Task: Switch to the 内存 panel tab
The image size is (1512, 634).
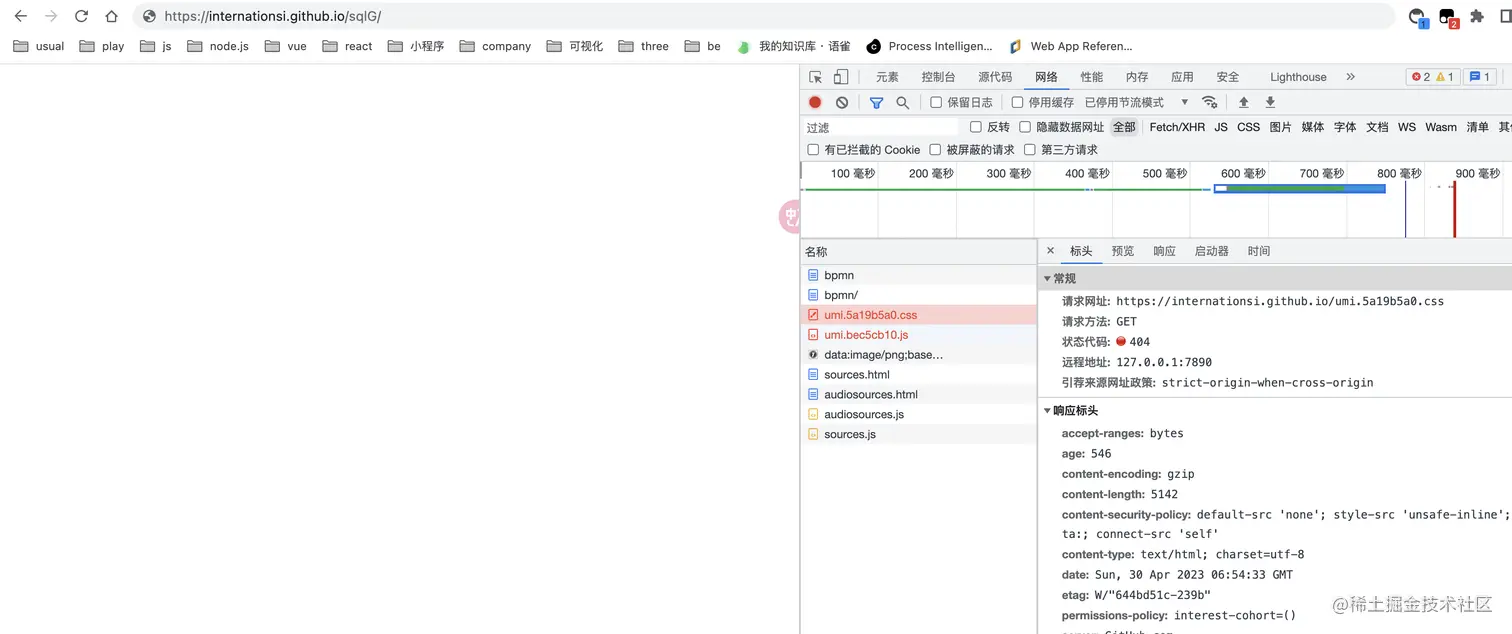Action: tap(1137, 77)
